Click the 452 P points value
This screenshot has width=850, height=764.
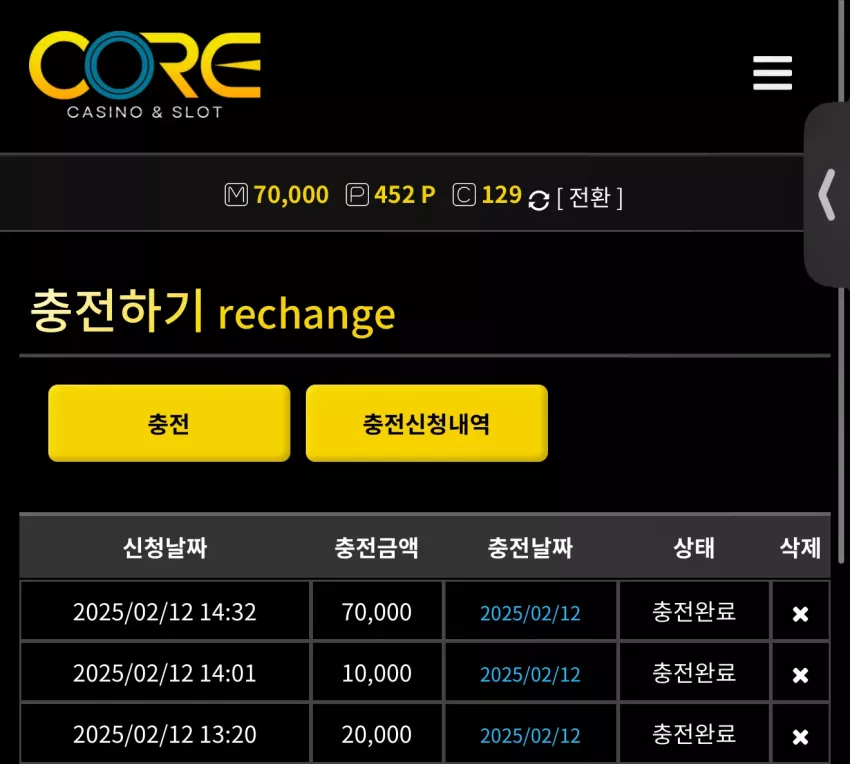coord(404,195)
